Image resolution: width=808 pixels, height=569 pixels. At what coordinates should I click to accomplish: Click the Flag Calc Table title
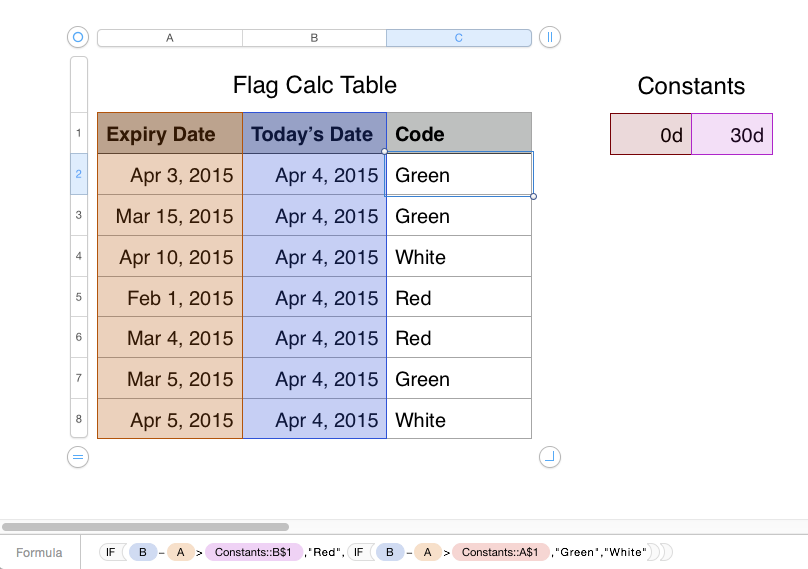pos(314,85)
